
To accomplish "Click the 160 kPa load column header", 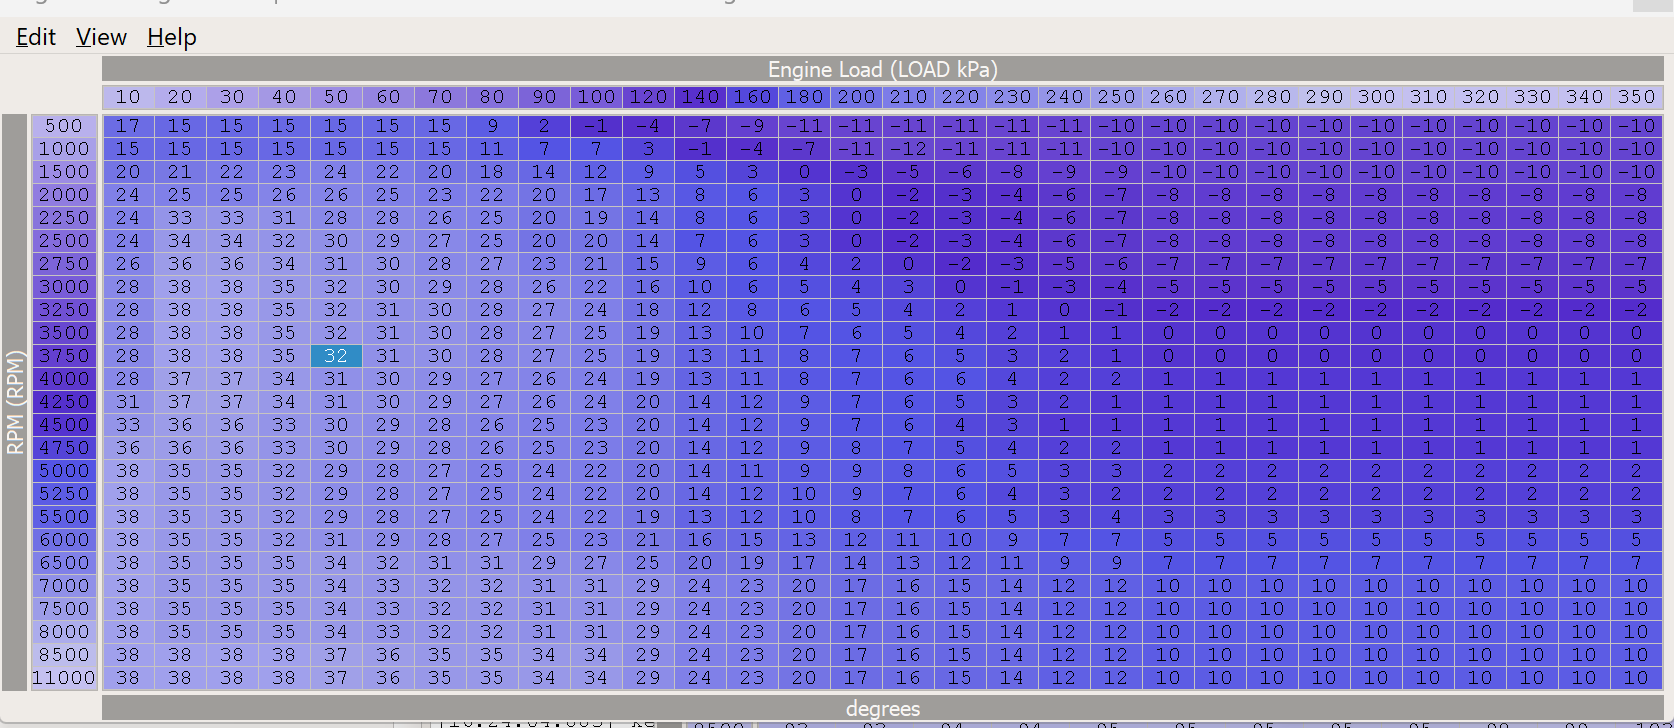I will (752, 97).
